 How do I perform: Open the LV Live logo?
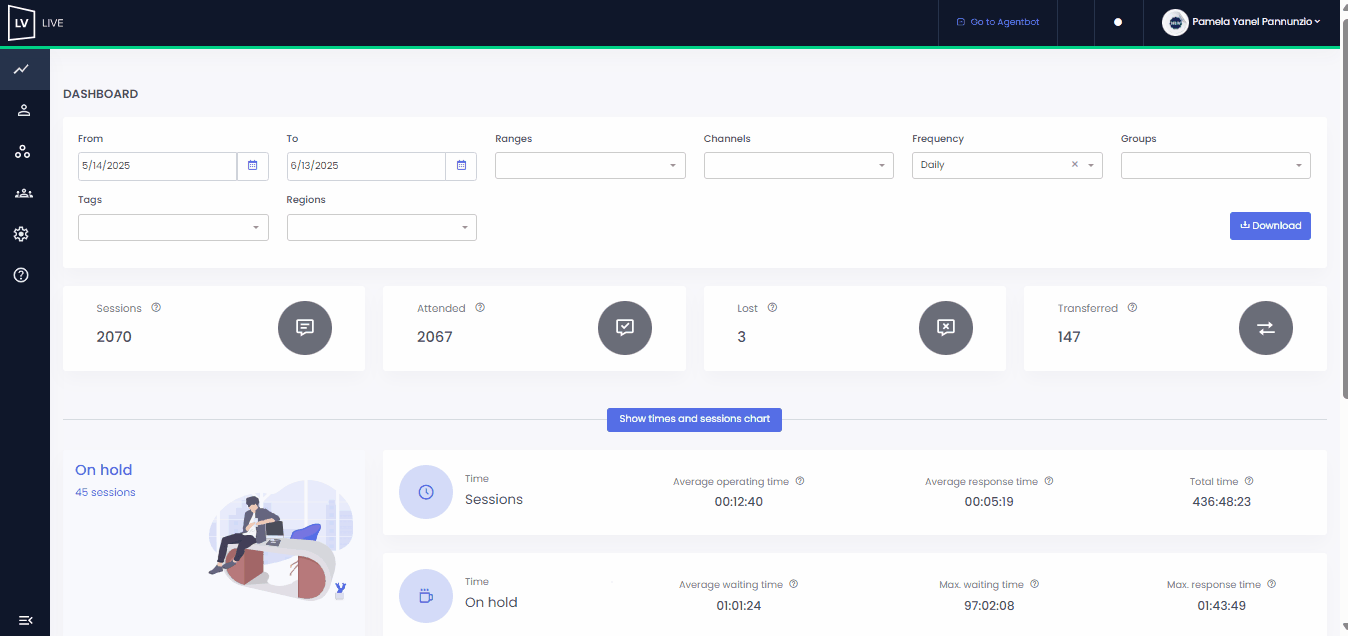pos(21,22)
